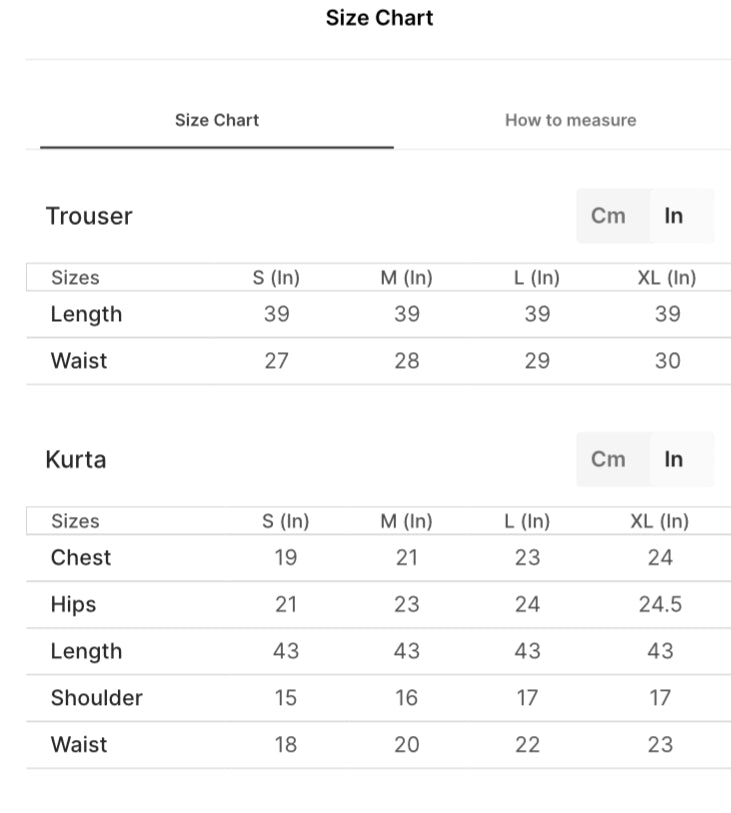Click Trouser table XL (In) column header
The image size is (731, 813).
(x=667, y=278)
